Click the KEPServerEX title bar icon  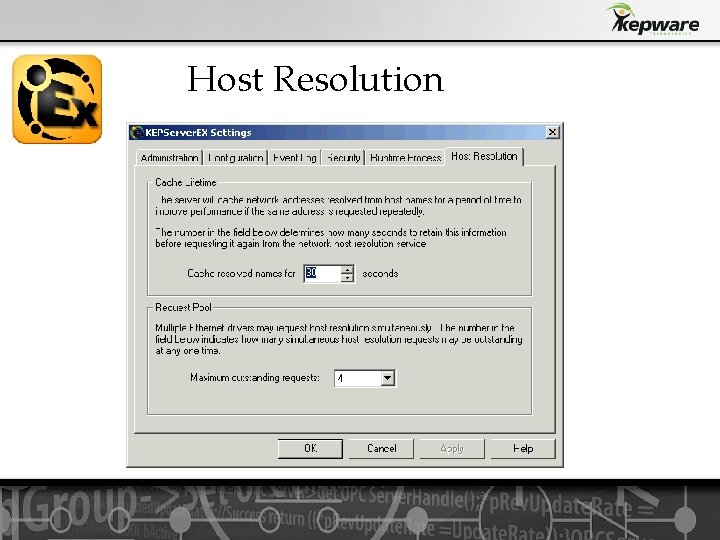(x=136, y=132)
